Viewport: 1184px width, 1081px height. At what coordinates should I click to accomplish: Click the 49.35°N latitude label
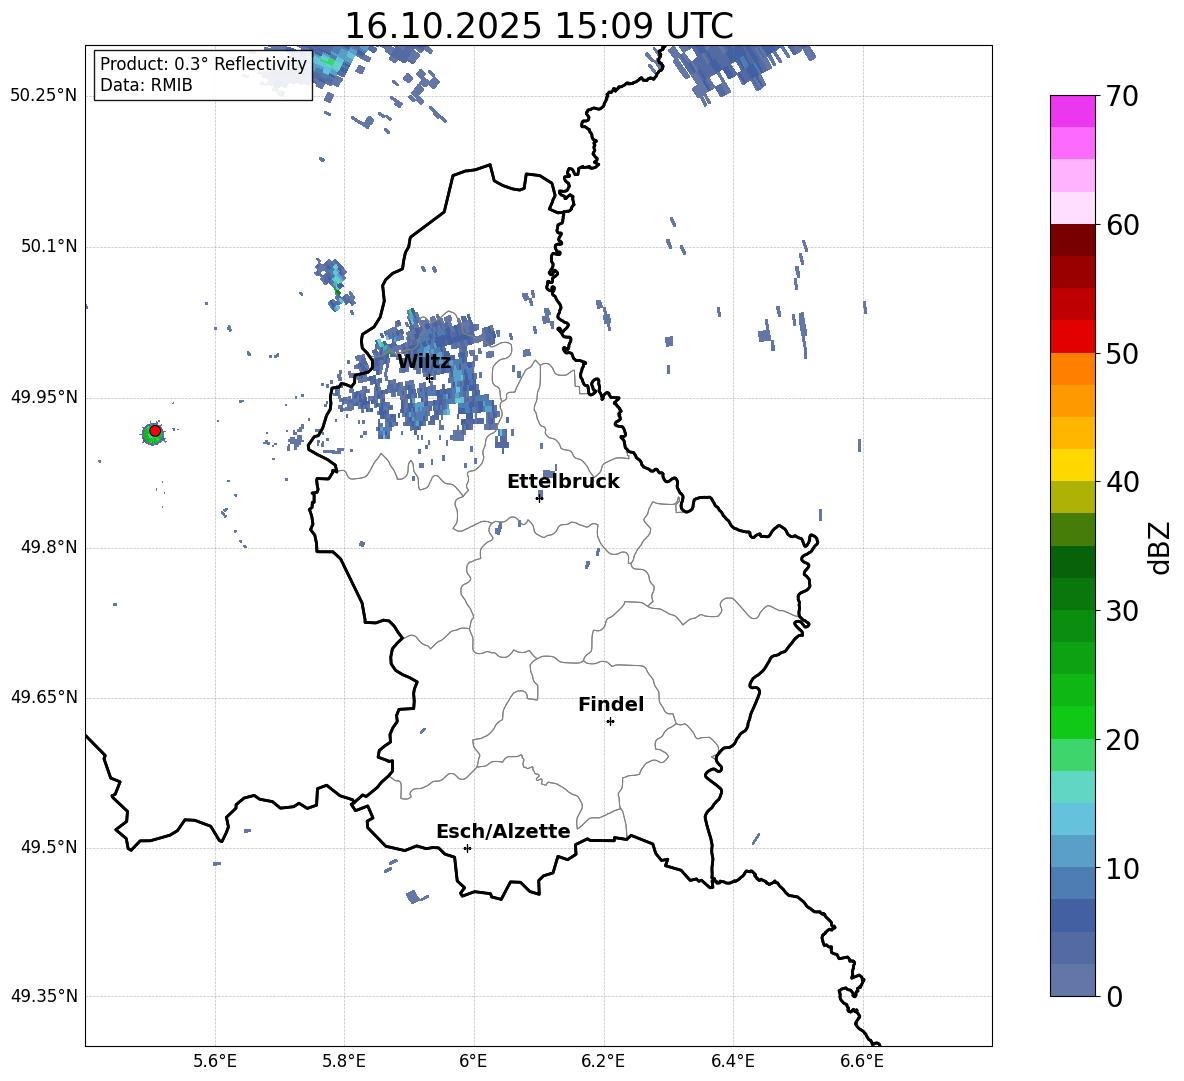click(x=44, y=996)
